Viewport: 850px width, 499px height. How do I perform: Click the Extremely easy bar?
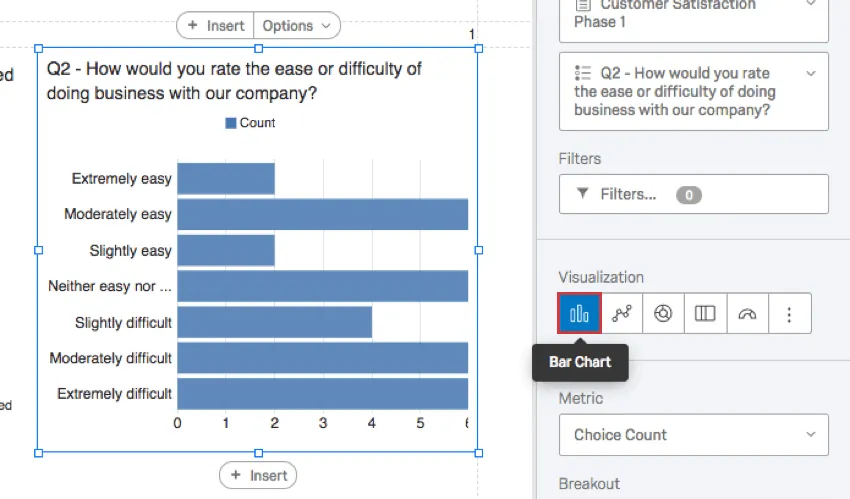[x=226, y=179]
